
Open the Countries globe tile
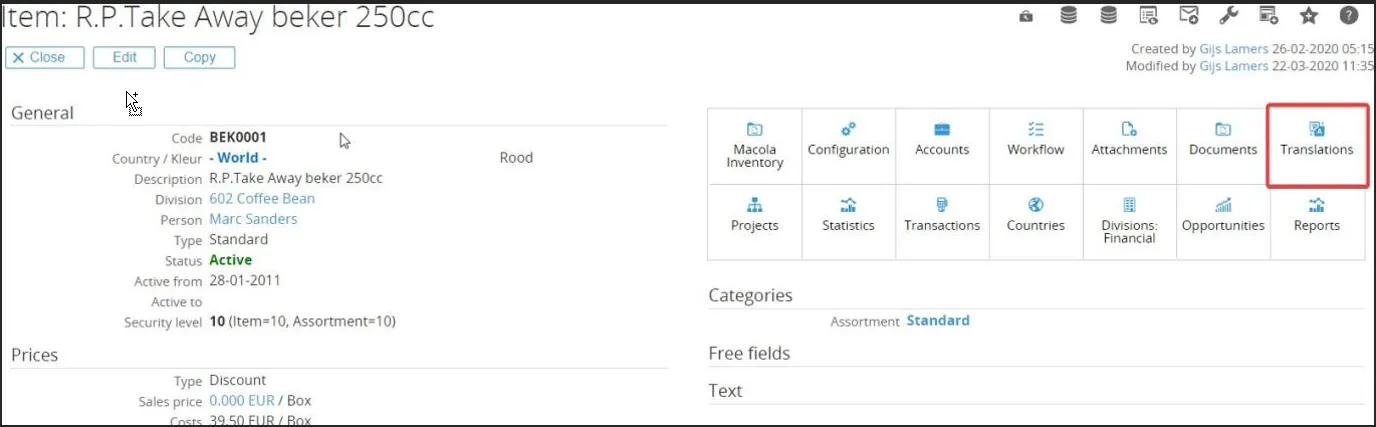[x=1035, y=216]
